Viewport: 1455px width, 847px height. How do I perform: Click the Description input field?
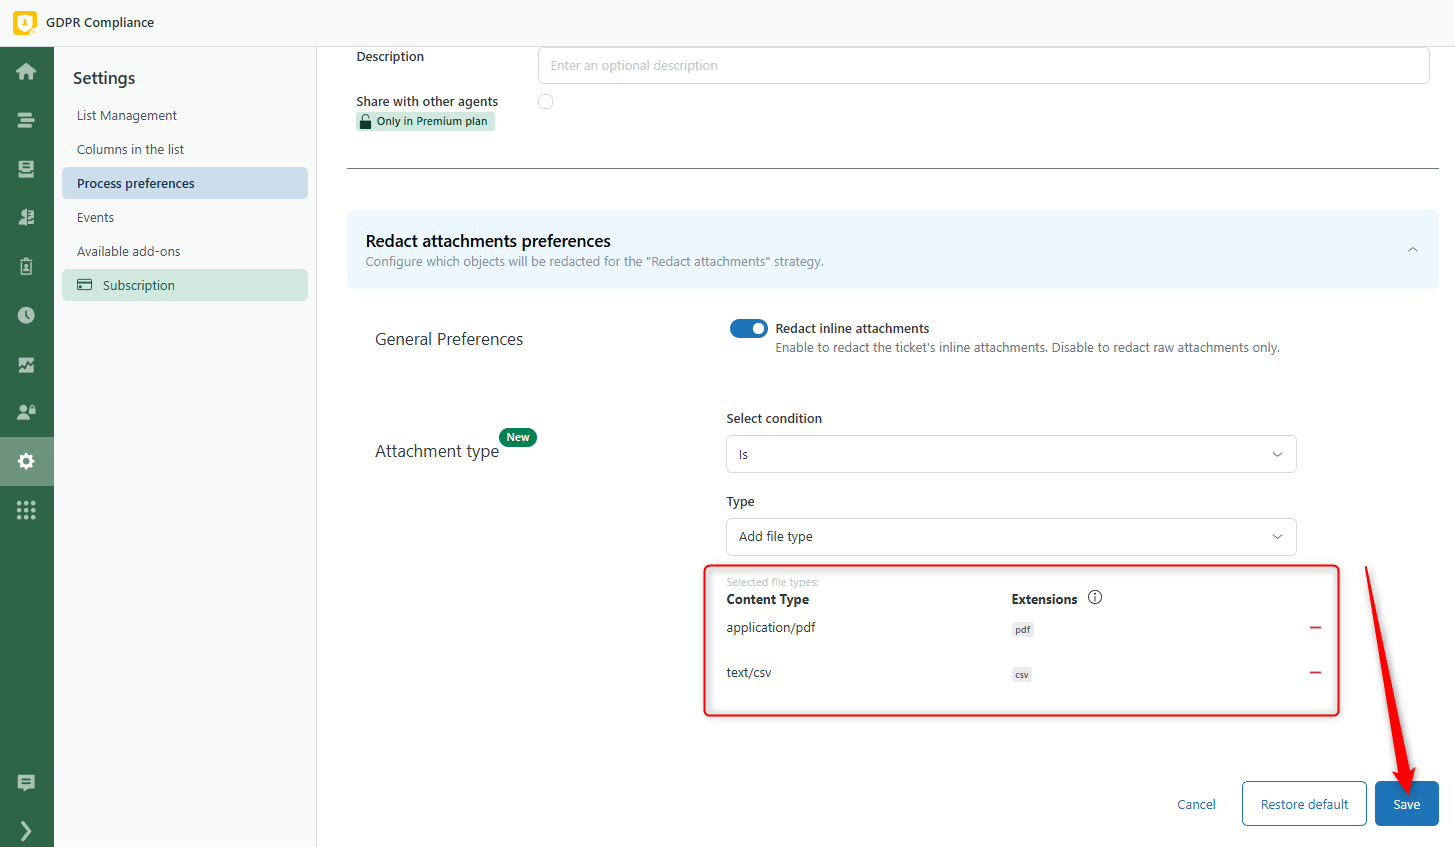point(983,66)
